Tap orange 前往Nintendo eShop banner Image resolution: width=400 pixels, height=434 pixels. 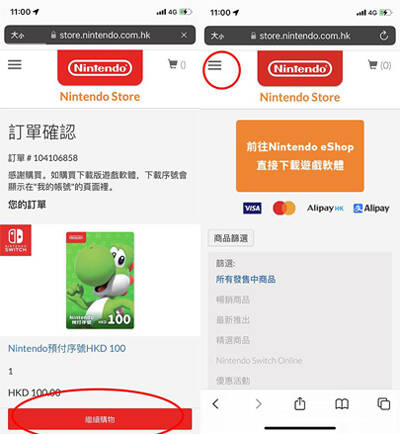pyautogui.click(x=300, y=156)
